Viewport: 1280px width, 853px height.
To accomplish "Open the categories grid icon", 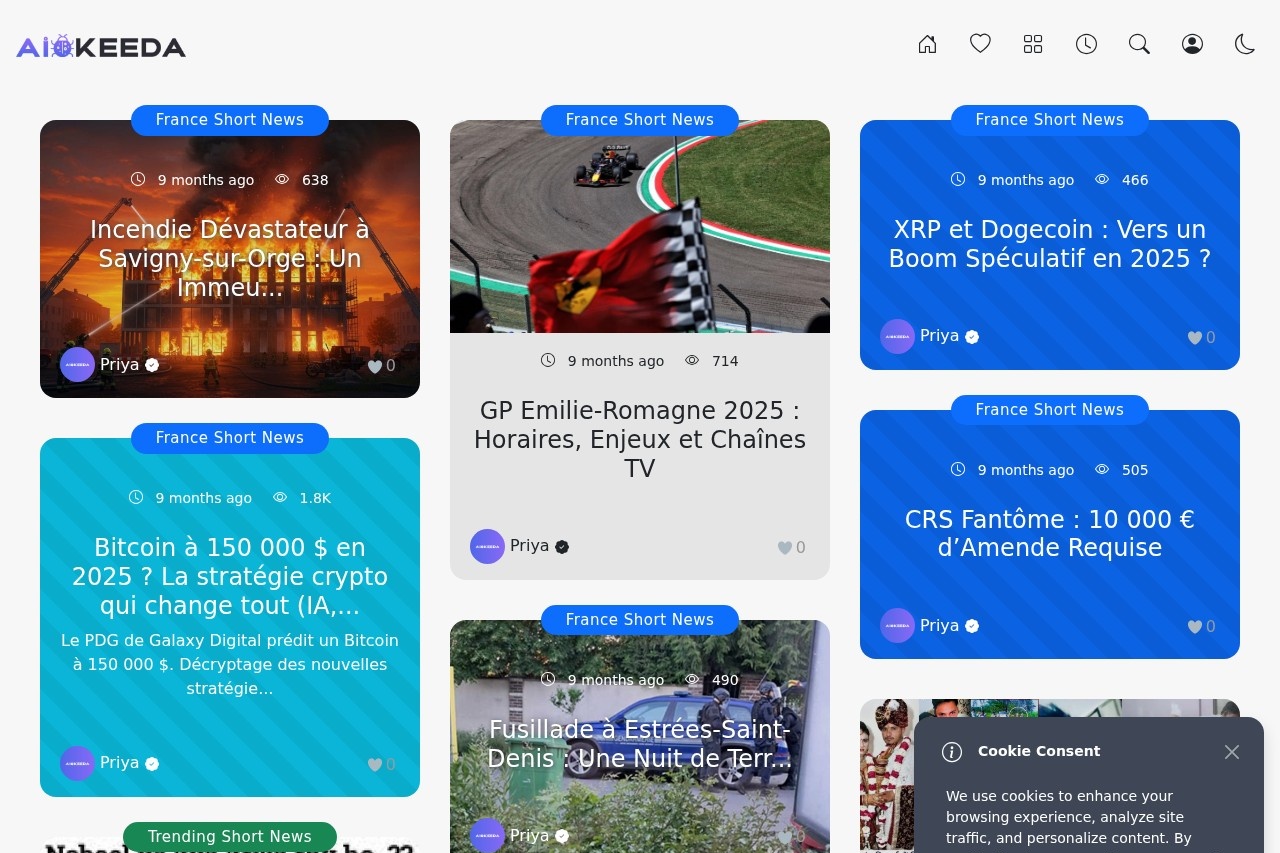I will pyautogui.click(x=1033, y=44).
